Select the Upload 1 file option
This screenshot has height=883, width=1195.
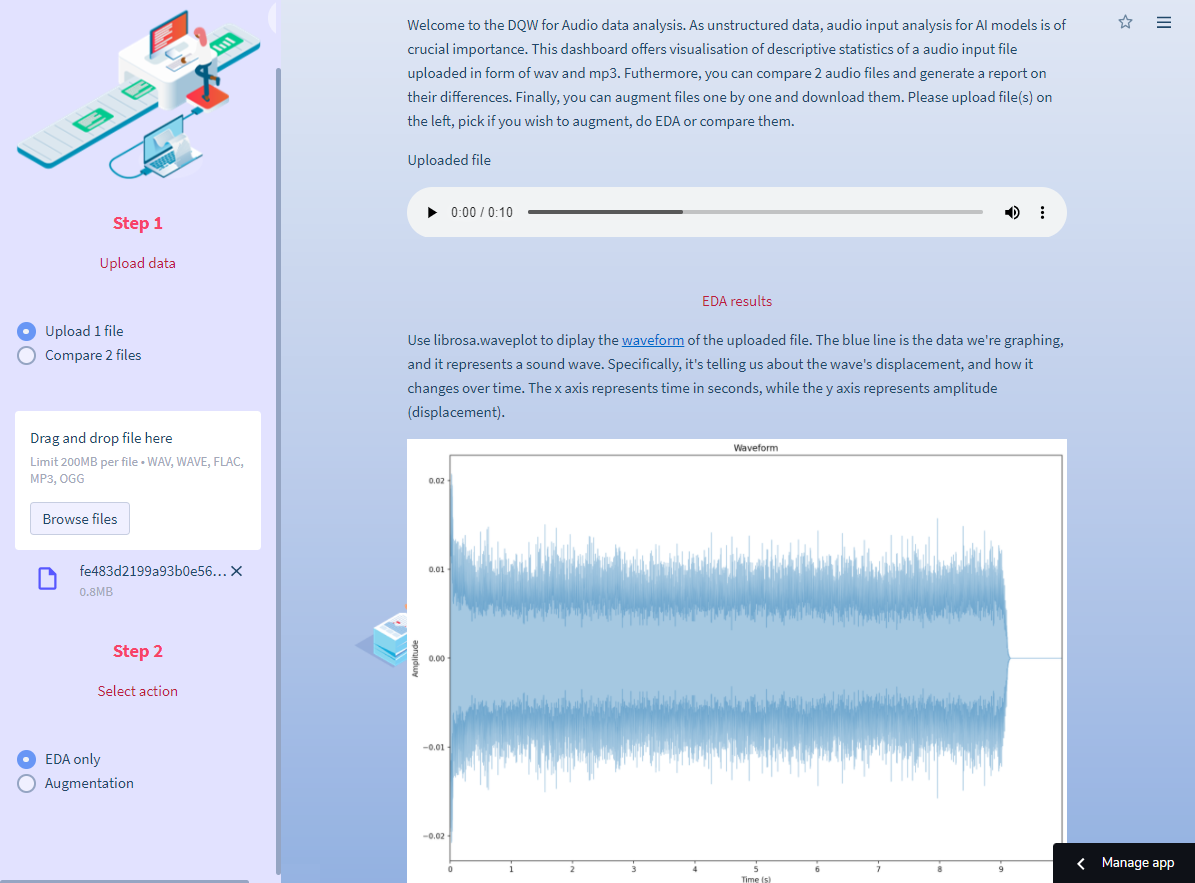[x=27, y=332]
